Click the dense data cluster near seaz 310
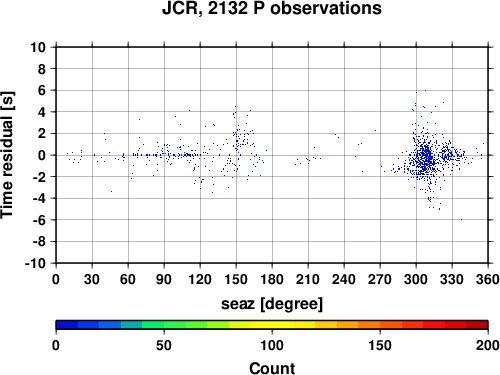Viewport: 500px width, 375px height. tap(427, 157)
